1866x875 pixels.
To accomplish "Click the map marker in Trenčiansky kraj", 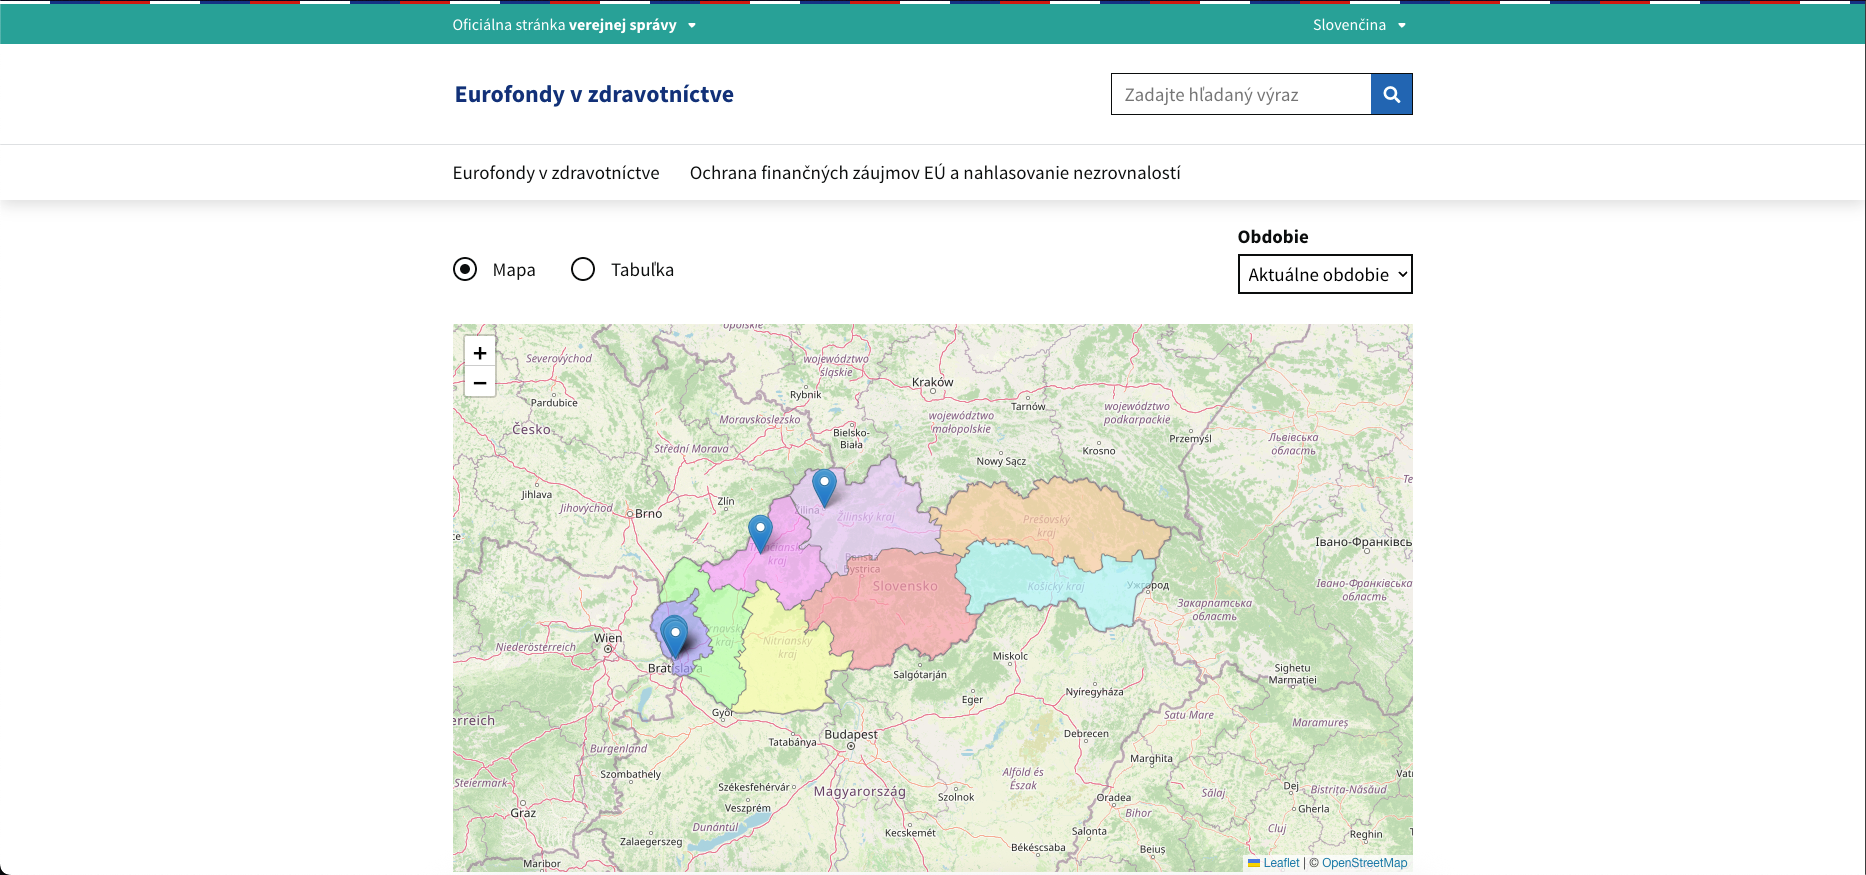I will [760, 533].
